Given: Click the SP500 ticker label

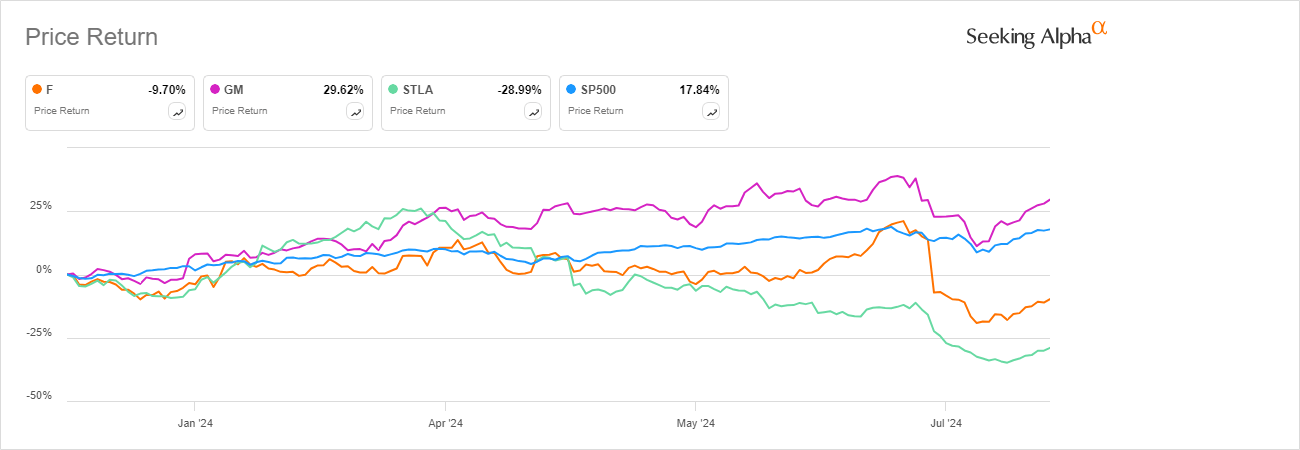Looking at the screenshot, I should (598, 89).
